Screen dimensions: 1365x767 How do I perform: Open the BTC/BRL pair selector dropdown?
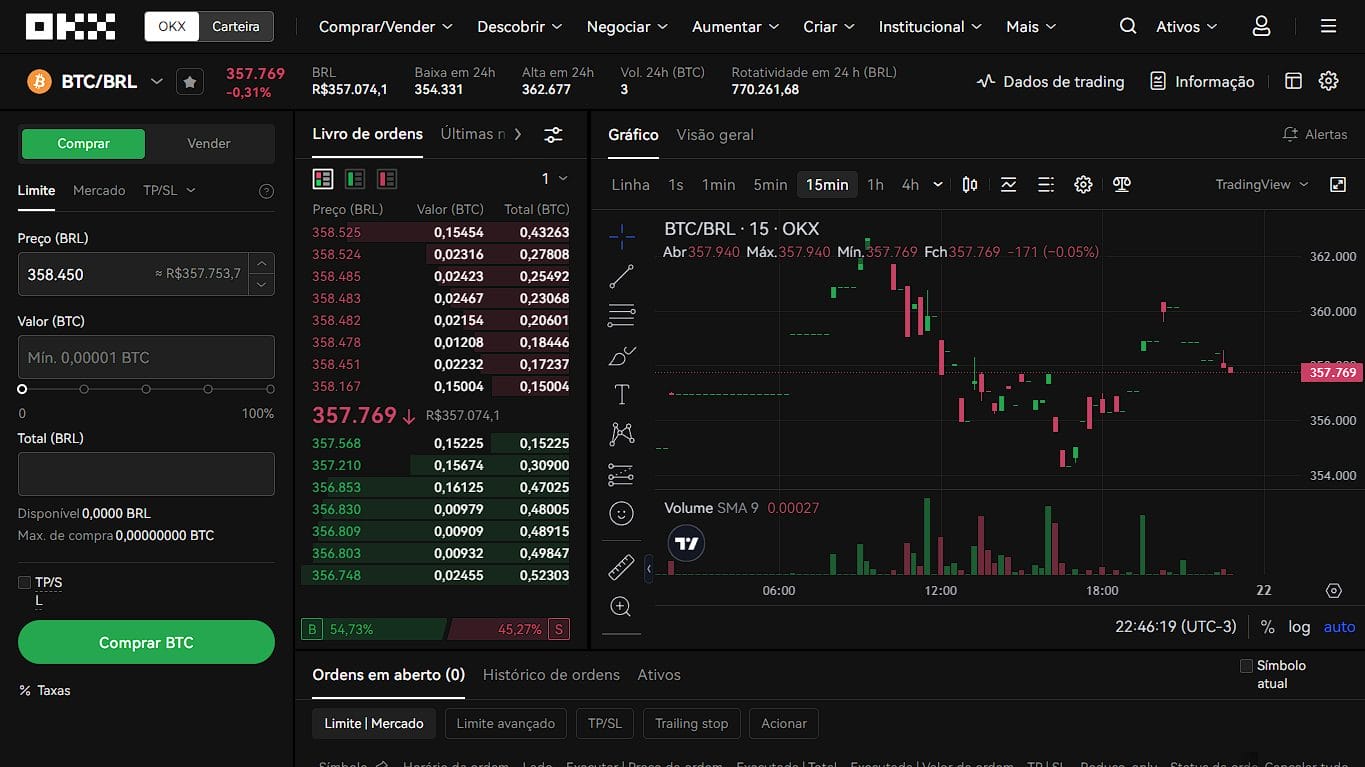(x=157, y=81)
